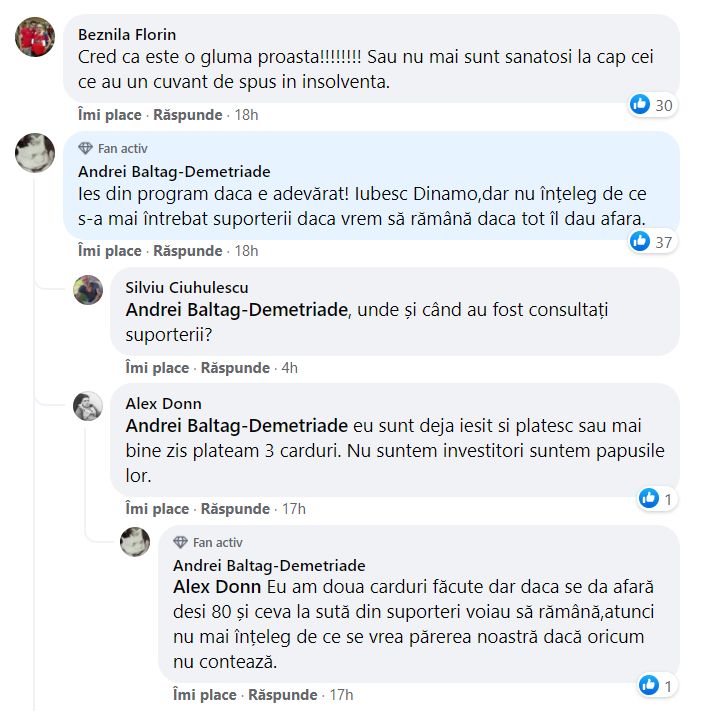The width and height of the screenshot is (715, 711).
Task: Click the 4h timestamp on Silviu's reply
Action: pos(290,368)
